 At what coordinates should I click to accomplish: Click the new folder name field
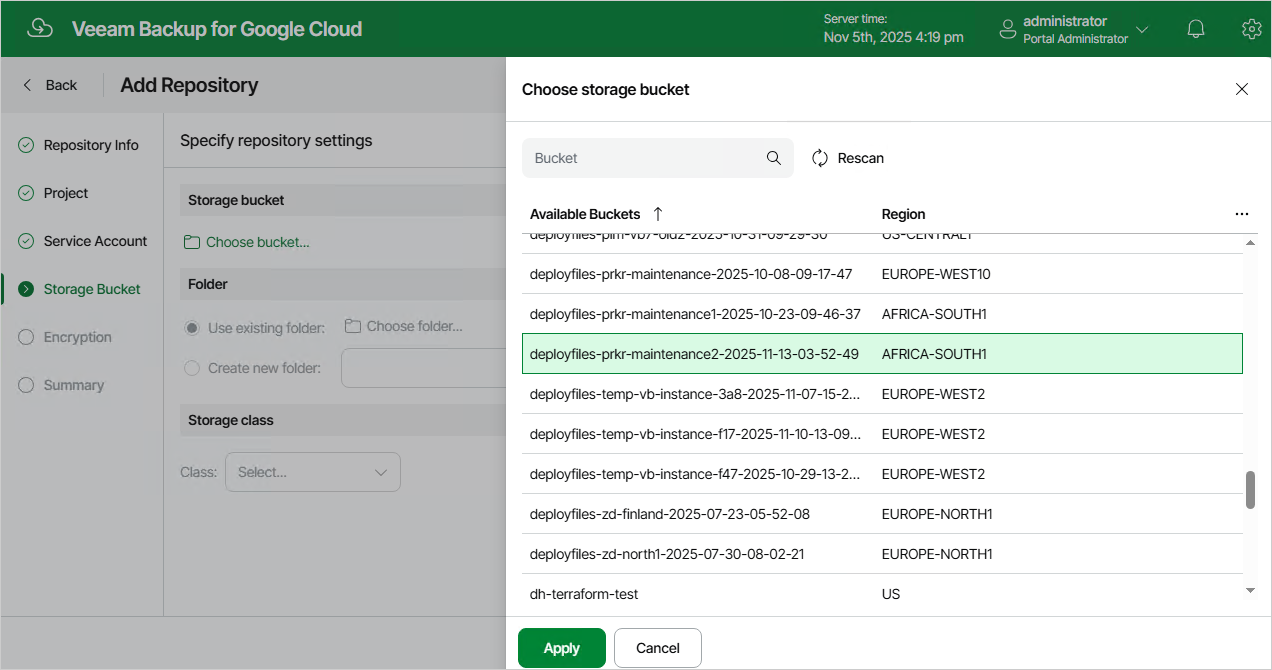(423, 368)
